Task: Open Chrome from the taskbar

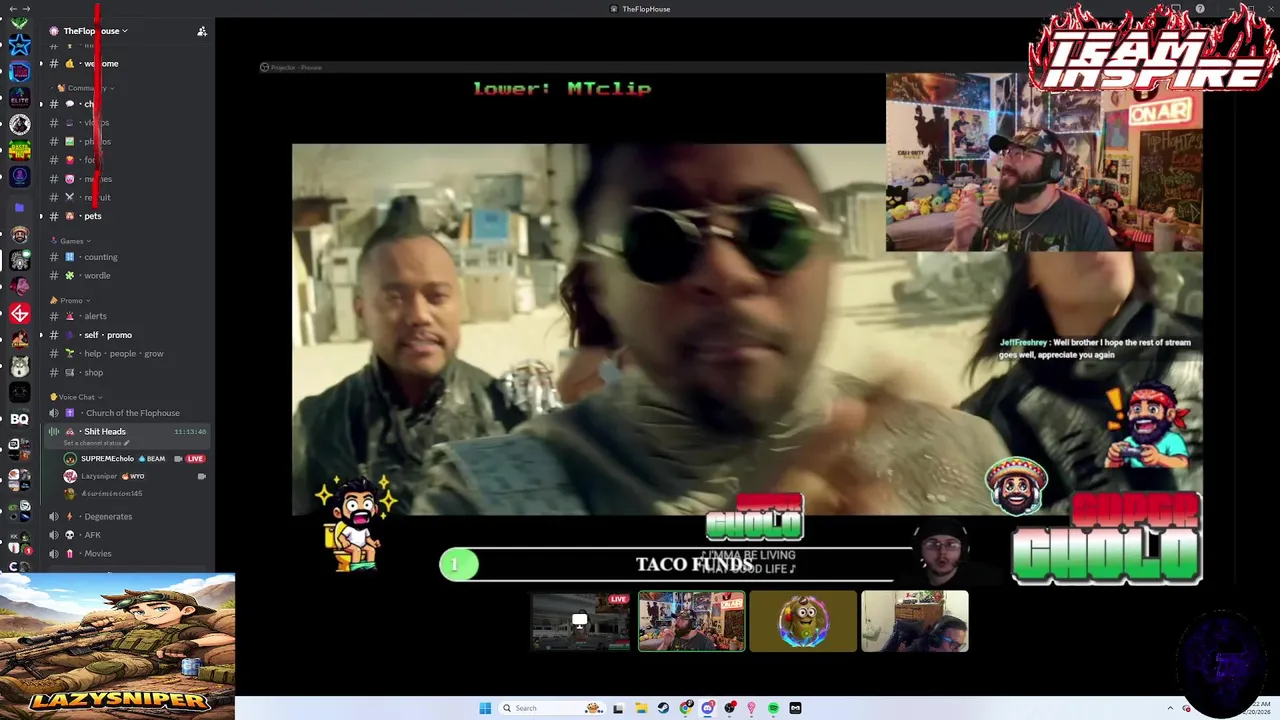Action: 685,708
